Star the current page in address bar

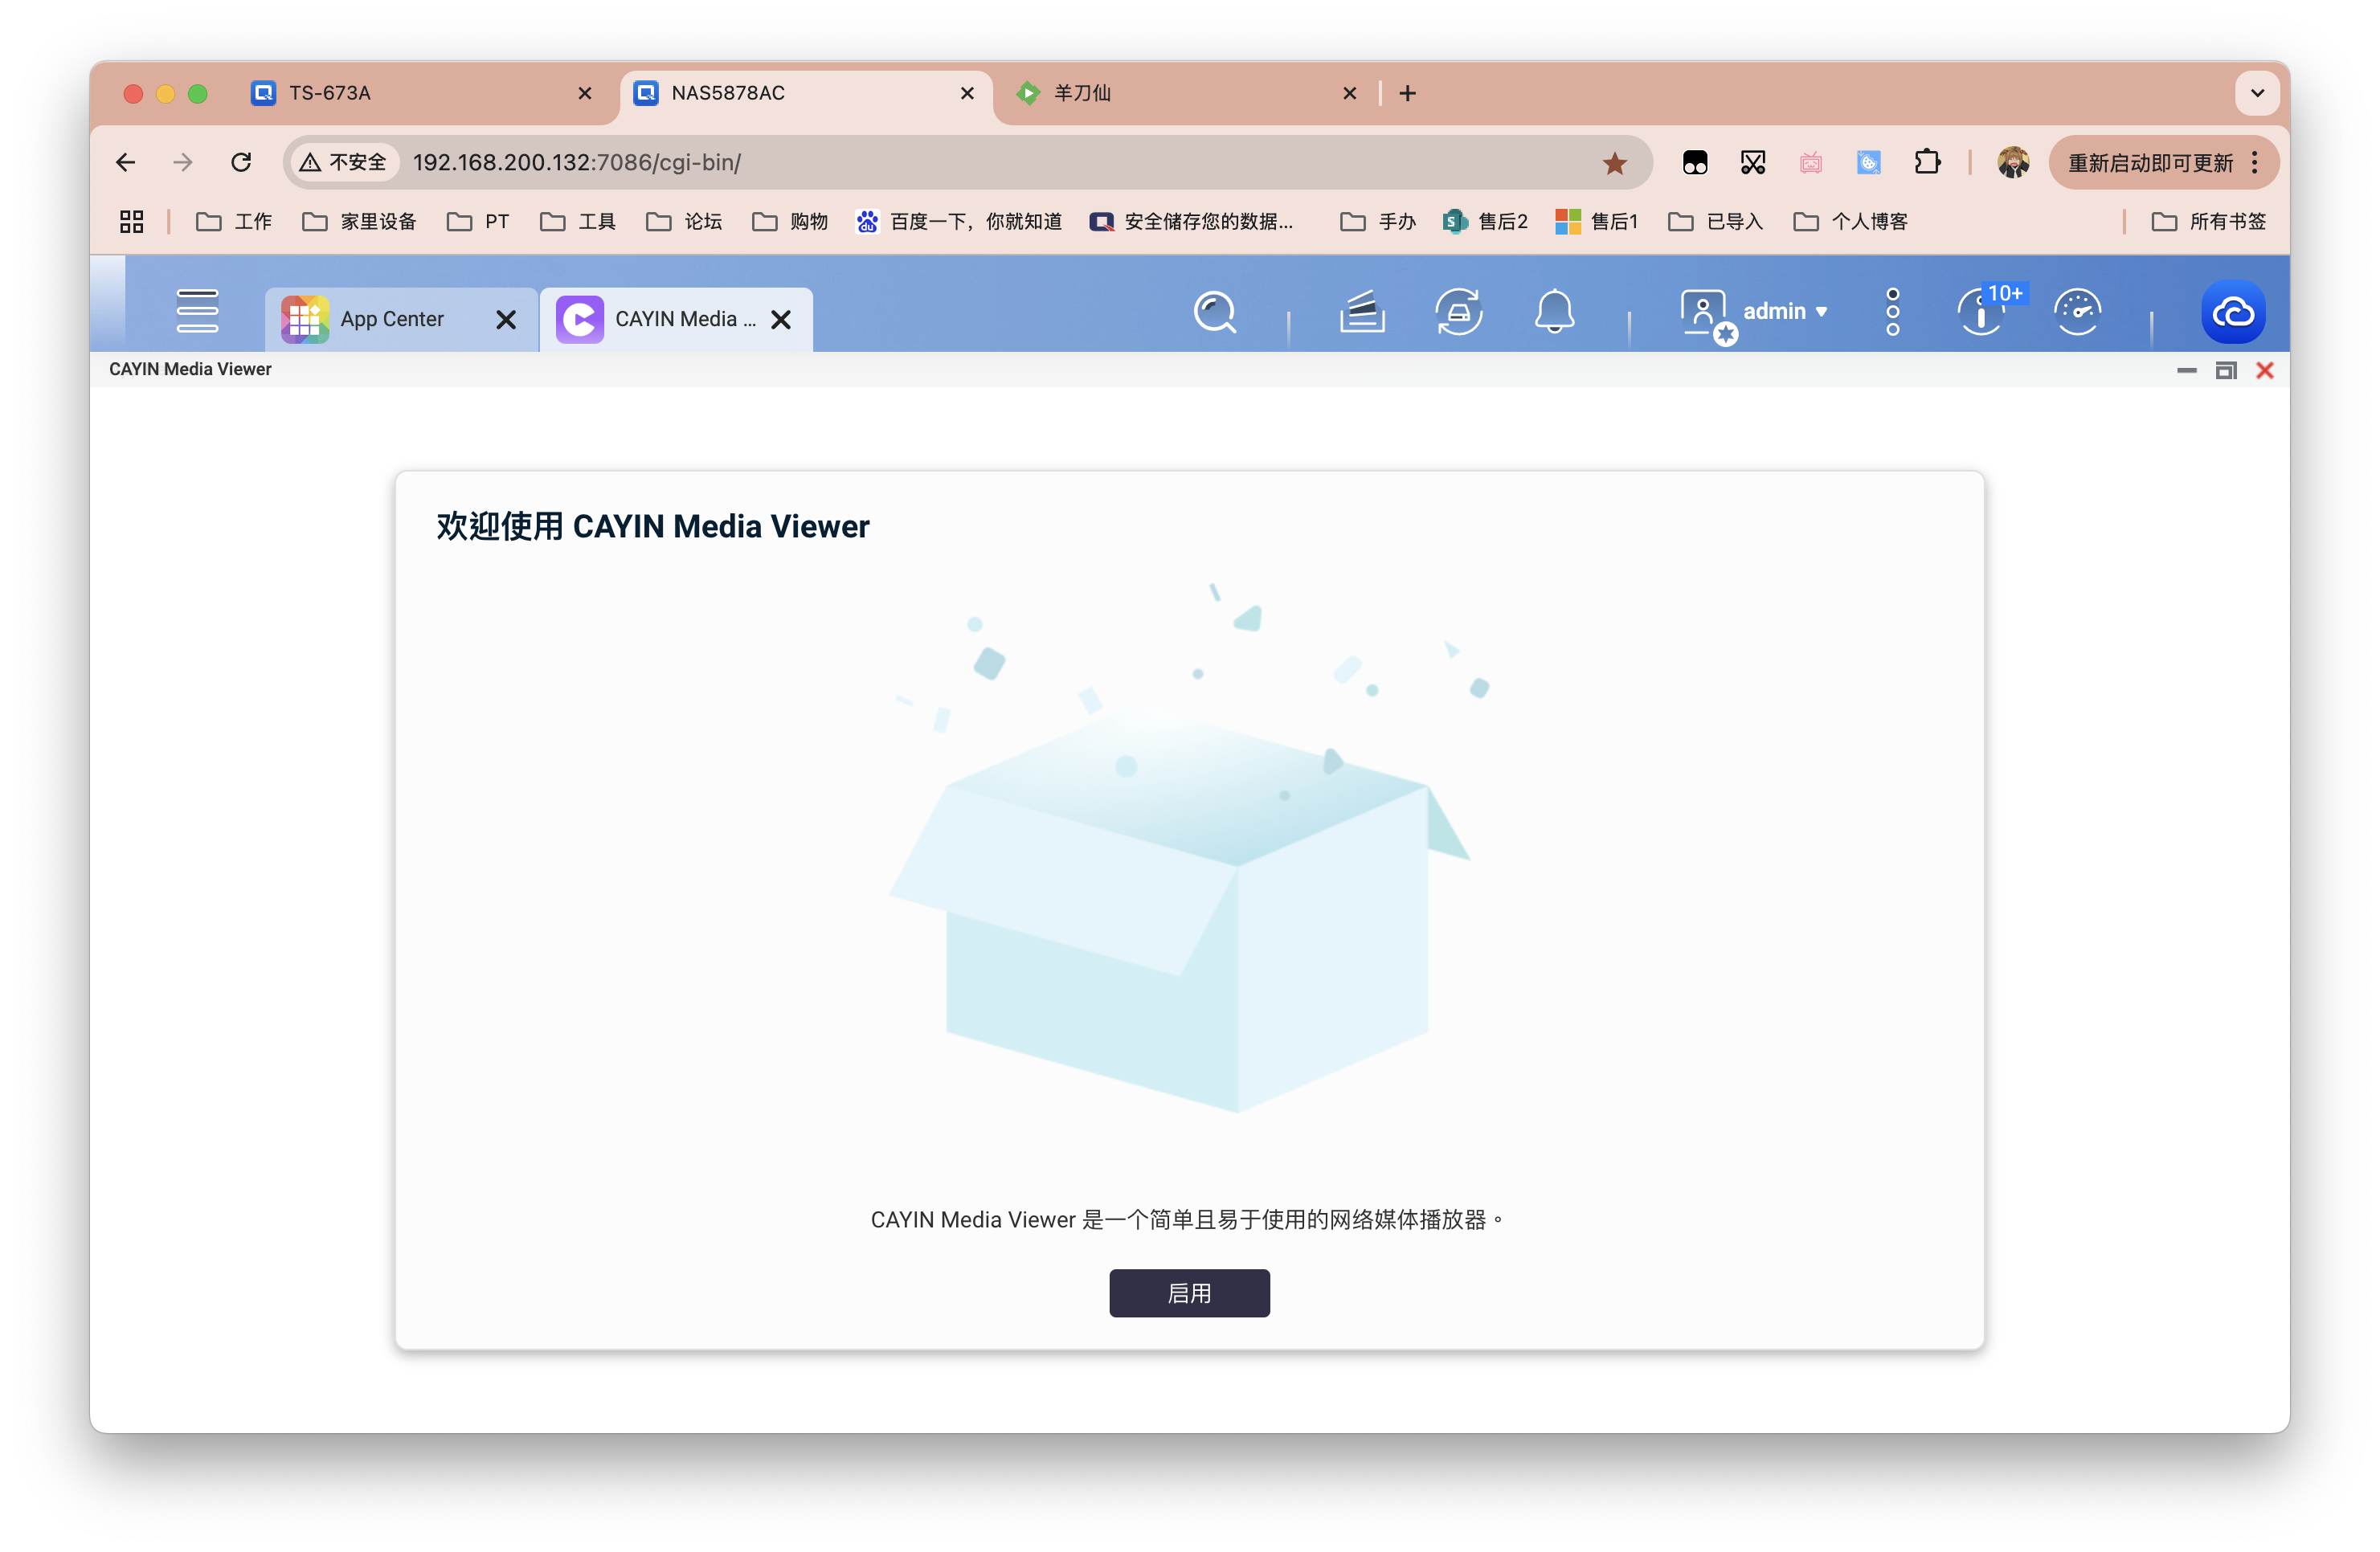coord(1615,162)
